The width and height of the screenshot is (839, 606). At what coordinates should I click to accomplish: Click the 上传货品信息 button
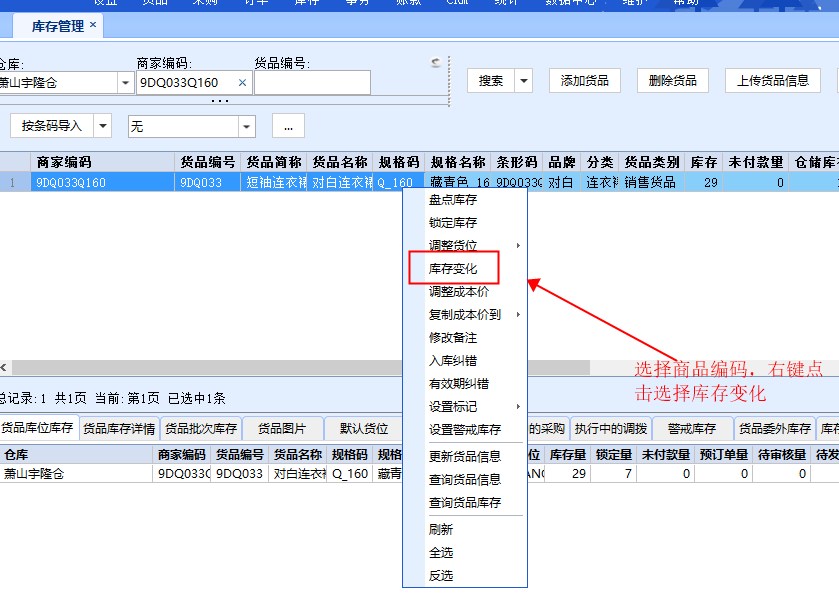(772, 81)
